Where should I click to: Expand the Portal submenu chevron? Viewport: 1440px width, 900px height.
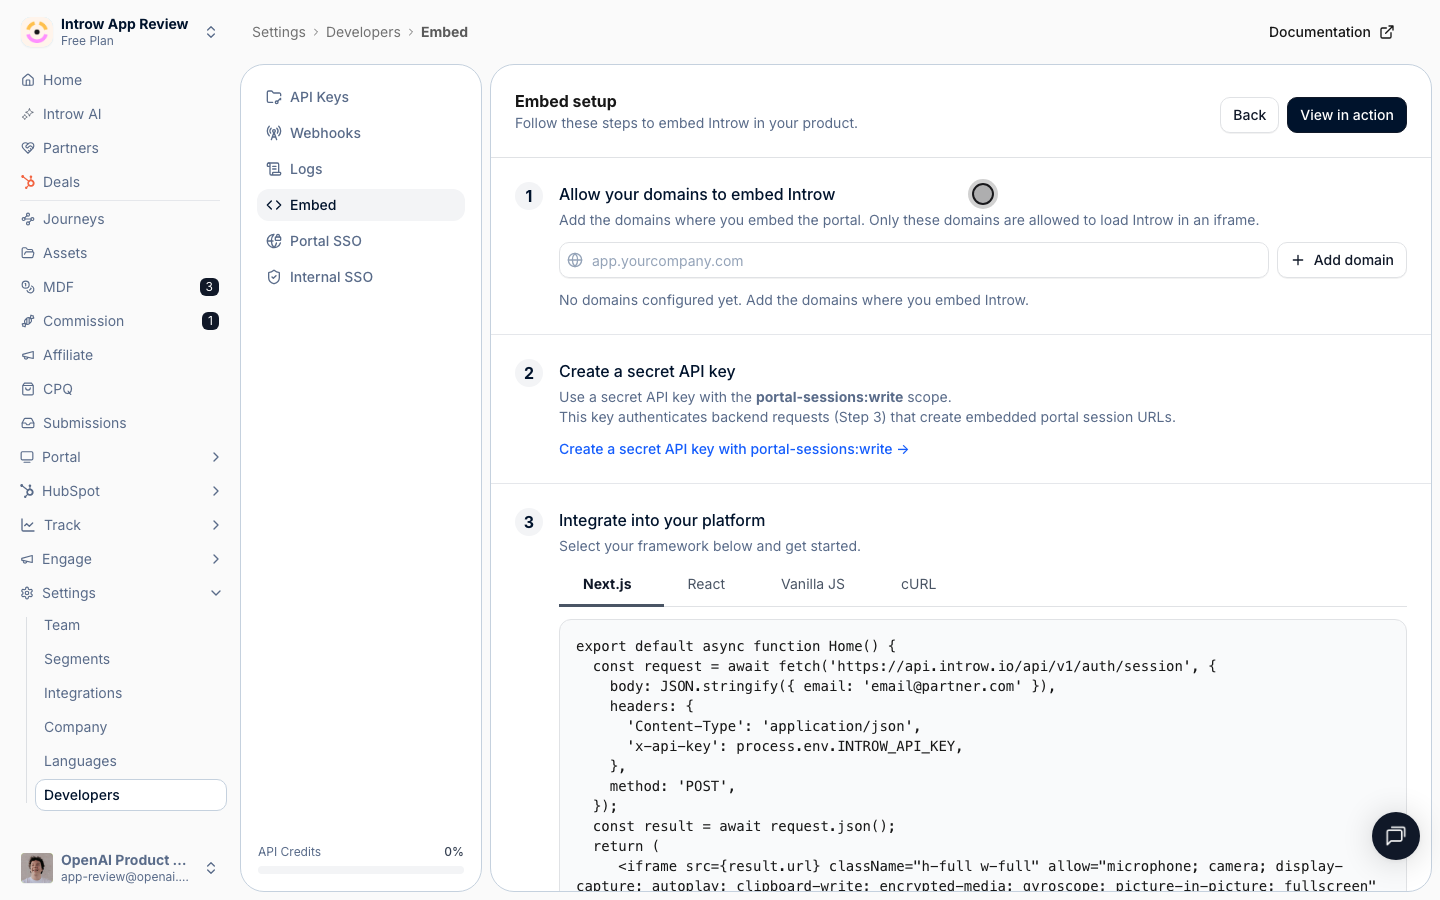216,457
